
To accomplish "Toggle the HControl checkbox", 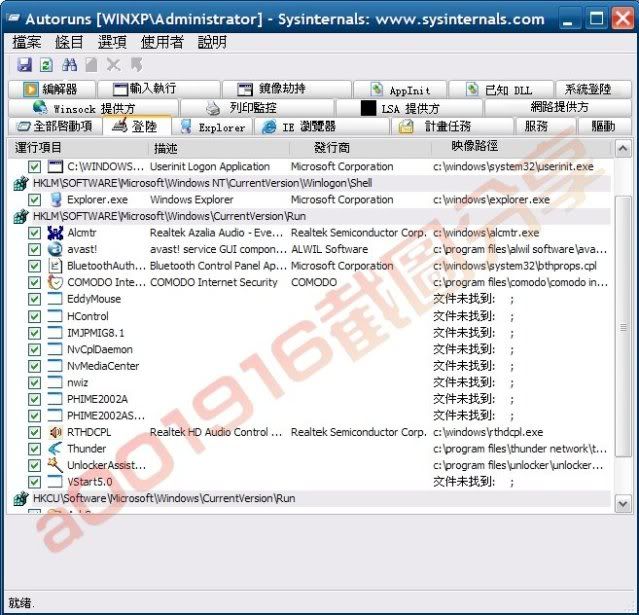I will 35,316.
